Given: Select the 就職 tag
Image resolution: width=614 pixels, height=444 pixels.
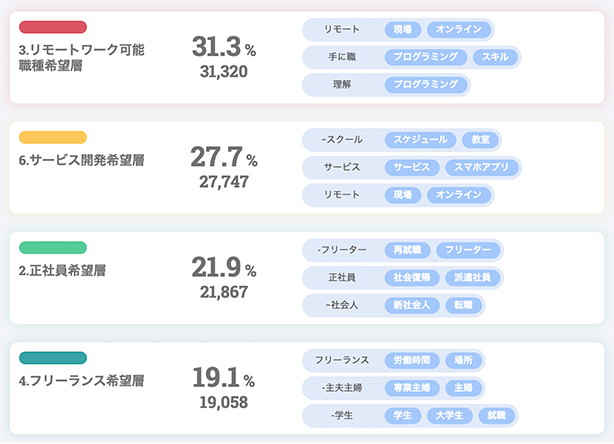Looking at the screenshot, I should point(497,415).
